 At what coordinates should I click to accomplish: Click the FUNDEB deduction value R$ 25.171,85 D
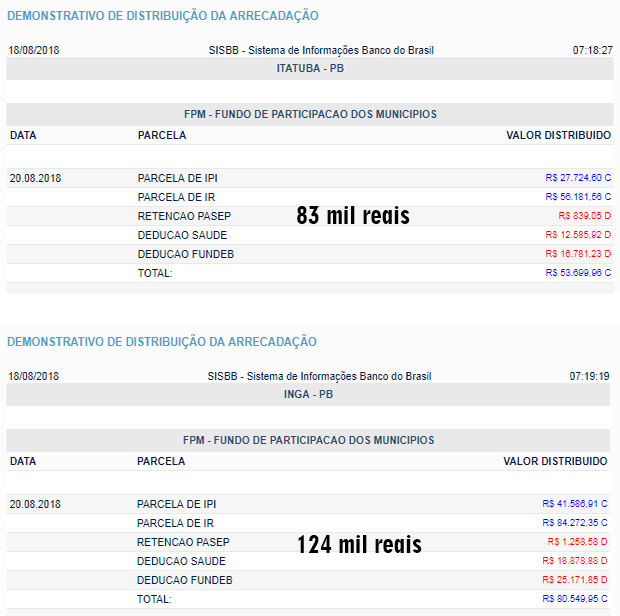575,580
